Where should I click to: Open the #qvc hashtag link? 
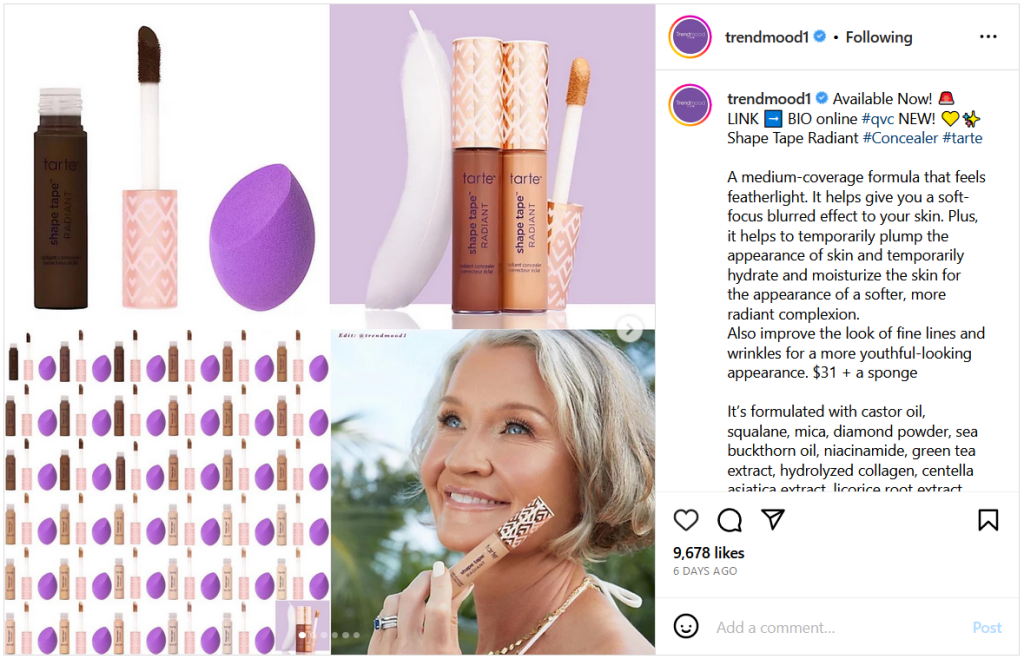(x=878, y=119)
